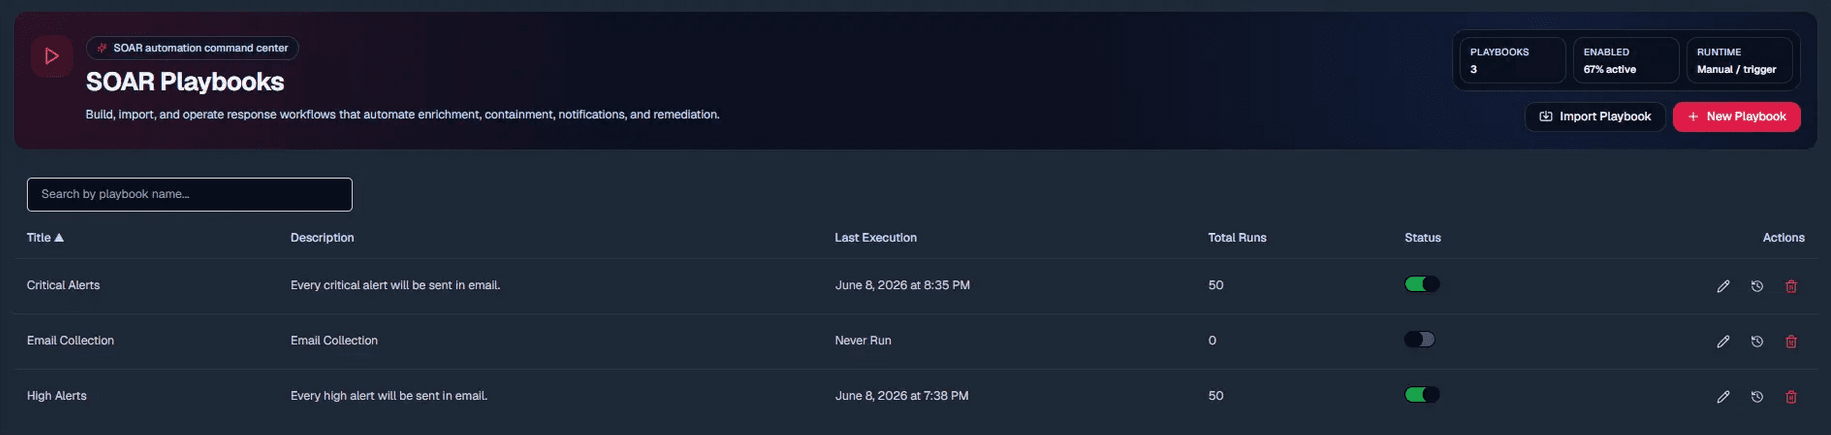
Task: Edit the High Alerts playbook
Action: [1723, 396]
